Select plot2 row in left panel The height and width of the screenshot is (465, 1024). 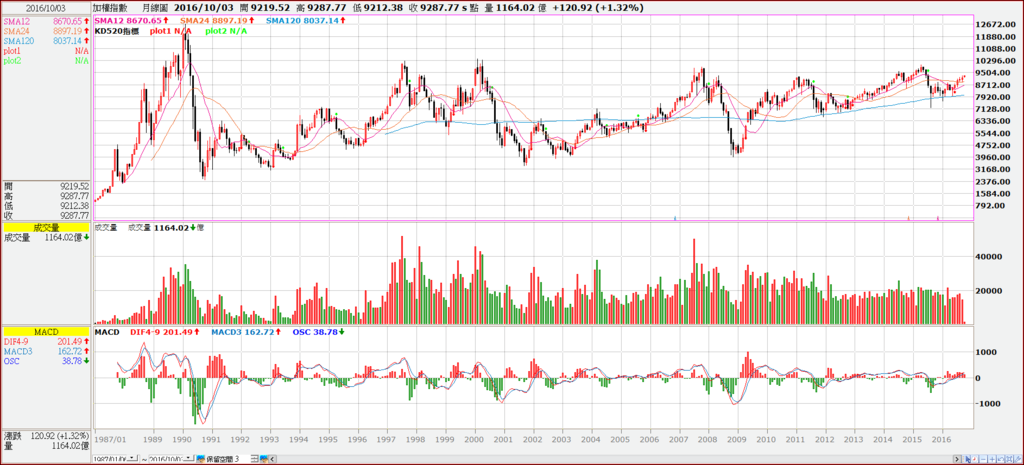click(46, 60)
